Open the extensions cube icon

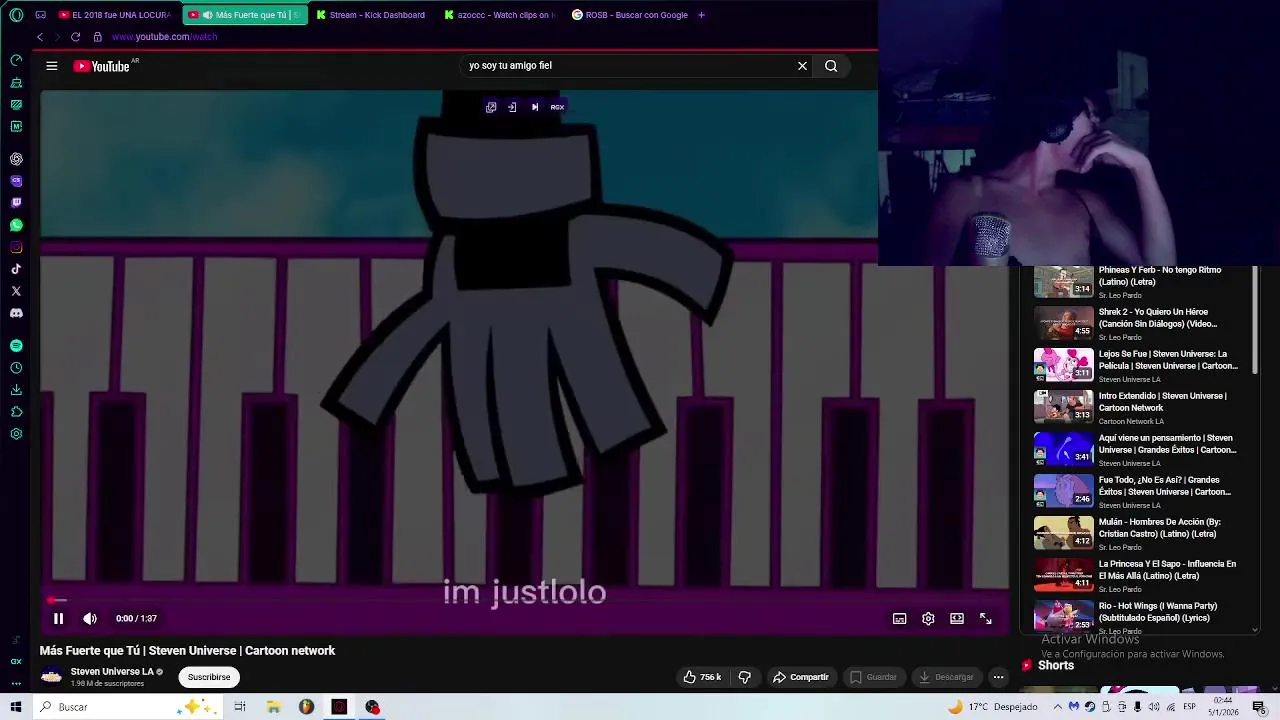click(16, 412)
